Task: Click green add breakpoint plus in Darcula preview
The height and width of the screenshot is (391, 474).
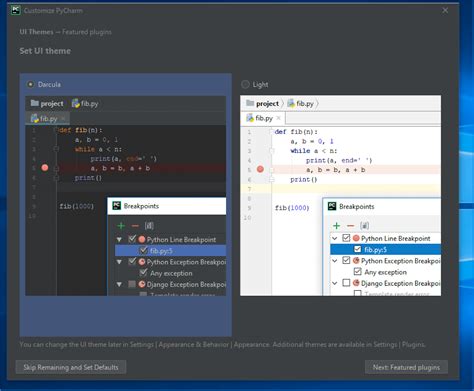Action: click(121, 226)
